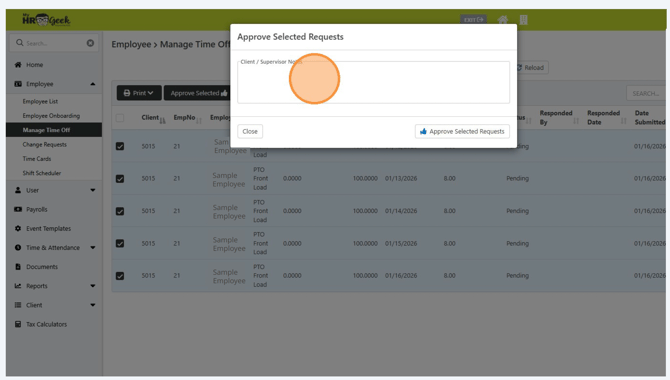Open Employee List

40,101
